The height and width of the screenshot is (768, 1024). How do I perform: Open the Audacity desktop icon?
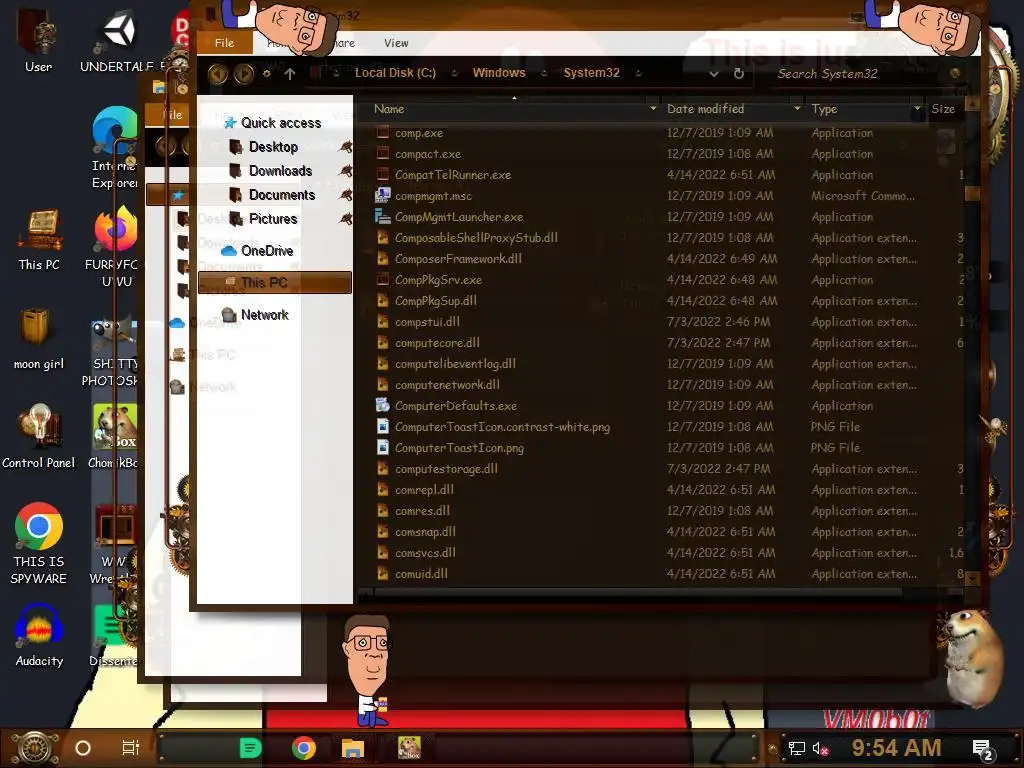39,635
